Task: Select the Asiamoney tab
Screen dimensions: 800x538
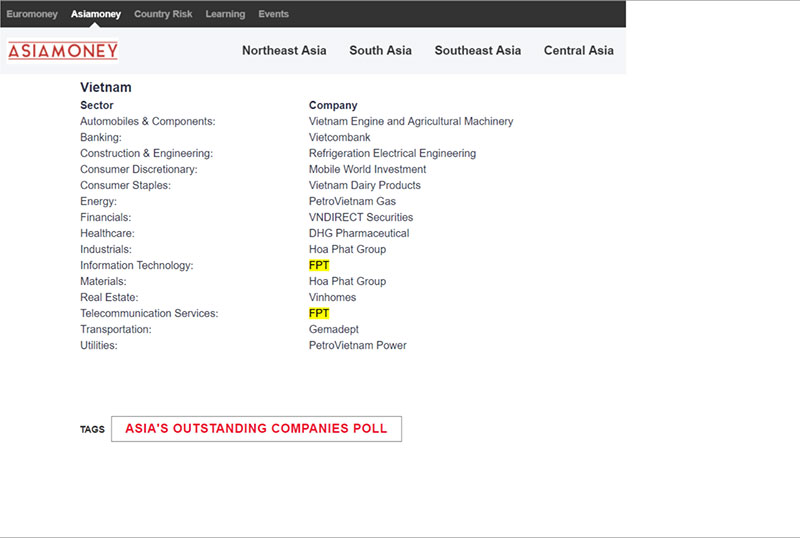Action: (x=96, y=14)
